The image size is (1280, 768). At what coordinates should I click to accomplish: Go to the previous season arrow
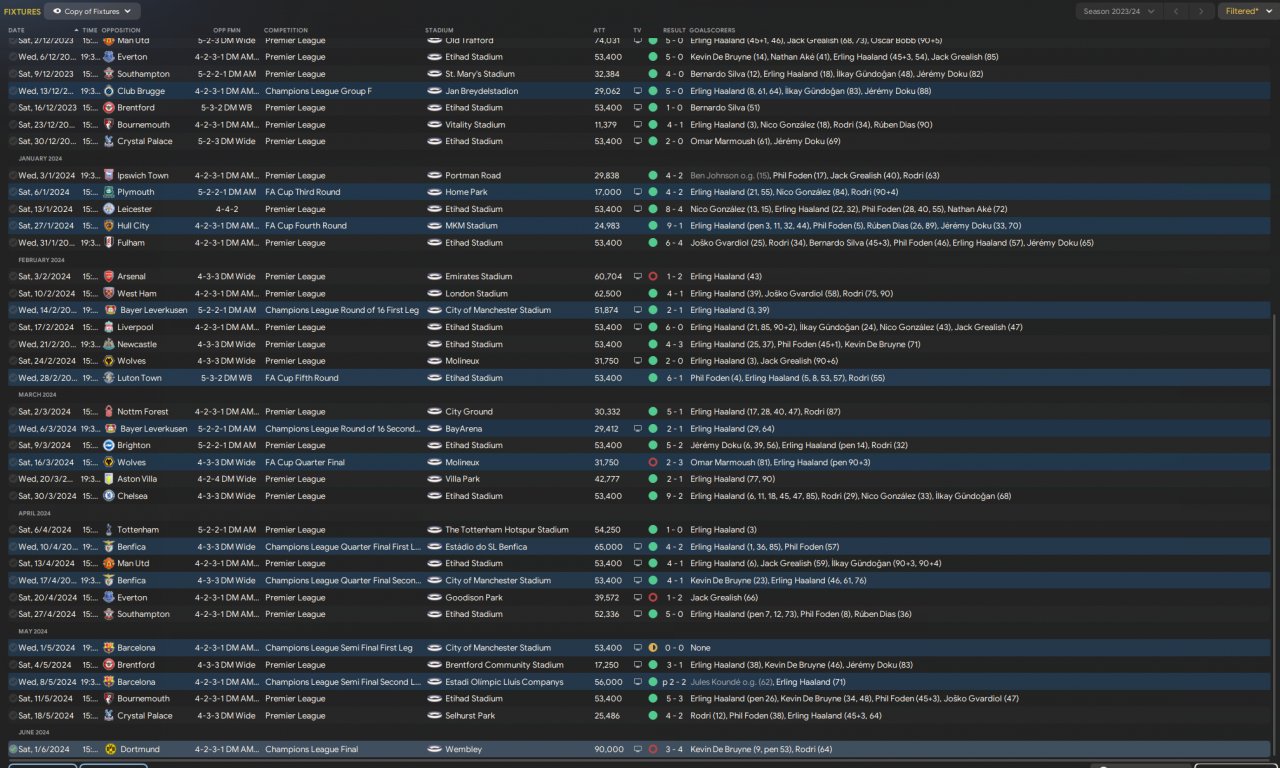coord(1176,11)
